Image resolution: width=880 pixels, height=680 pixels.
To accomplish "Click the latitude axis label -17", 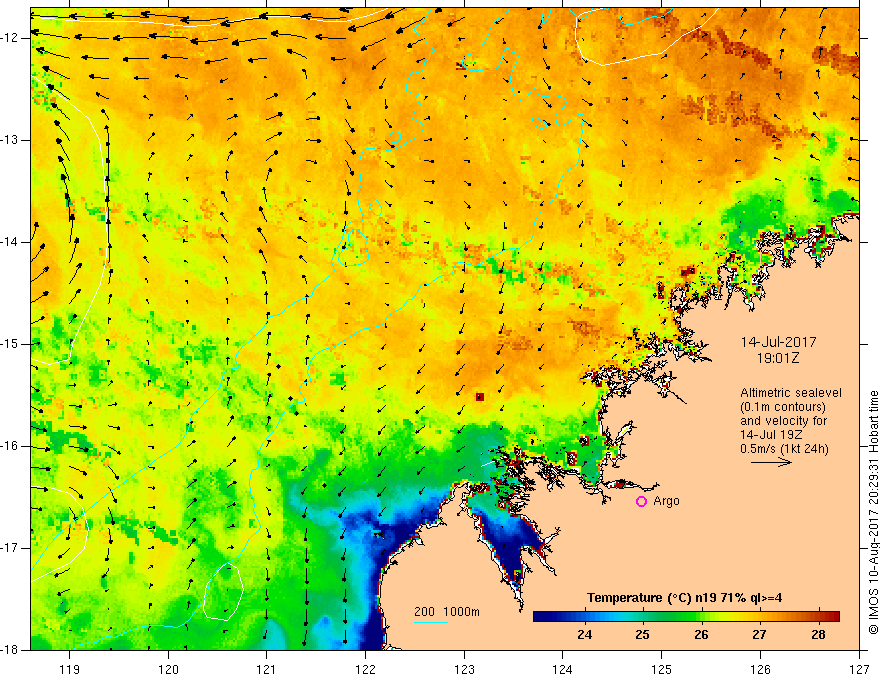I will coord(11,548).
